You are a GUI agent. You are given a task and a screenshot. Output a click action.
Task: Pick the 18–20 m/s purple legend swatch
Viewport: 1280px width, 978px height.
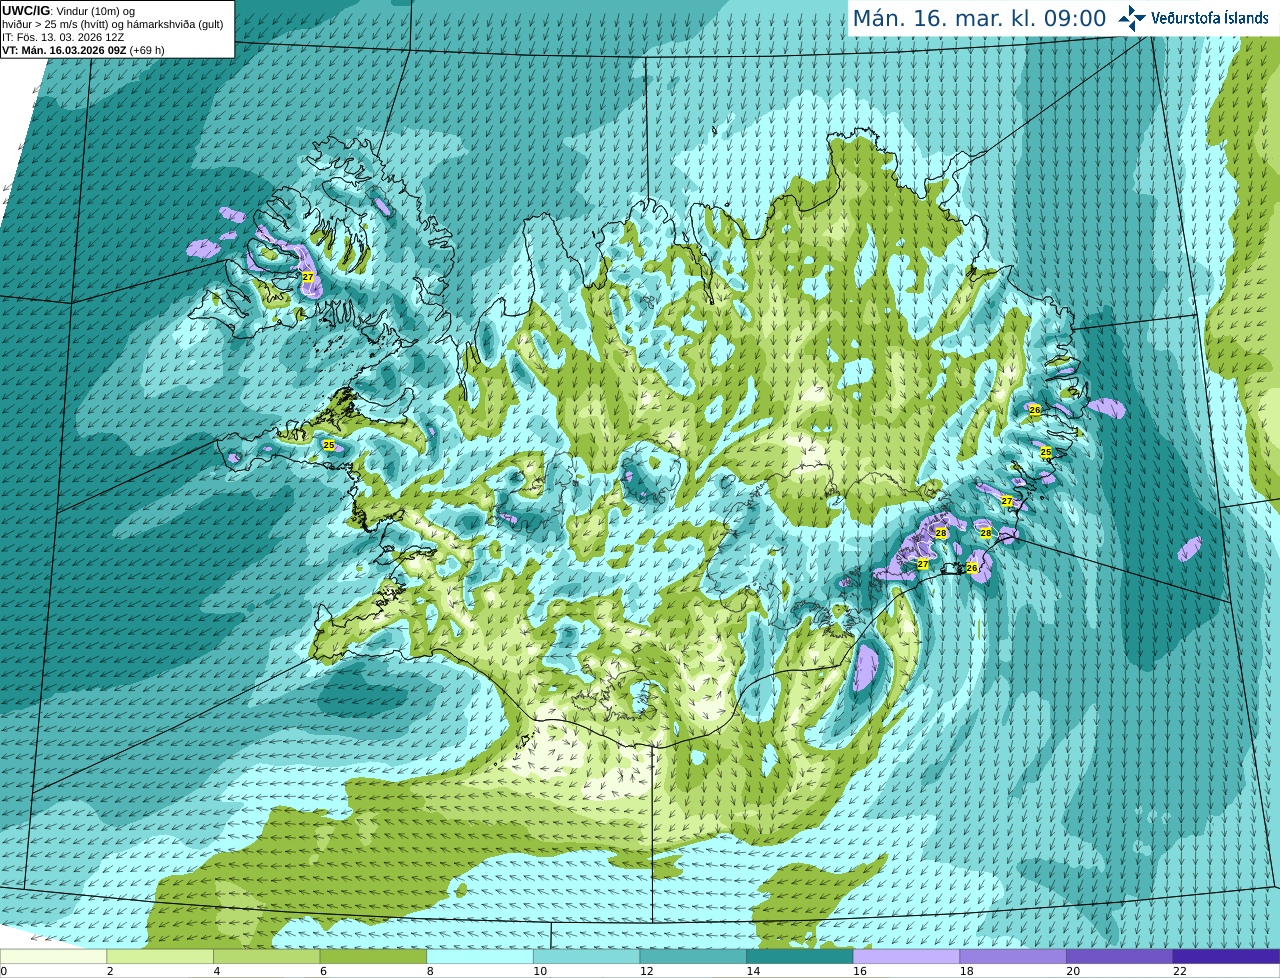click(x=1013, y=956)
